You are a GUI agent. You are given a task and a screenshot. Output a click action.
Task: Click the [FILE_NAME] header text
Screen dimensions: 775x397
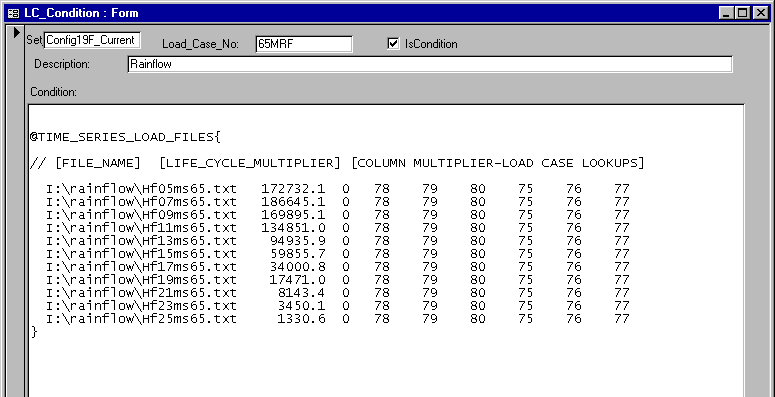point(98,163)
